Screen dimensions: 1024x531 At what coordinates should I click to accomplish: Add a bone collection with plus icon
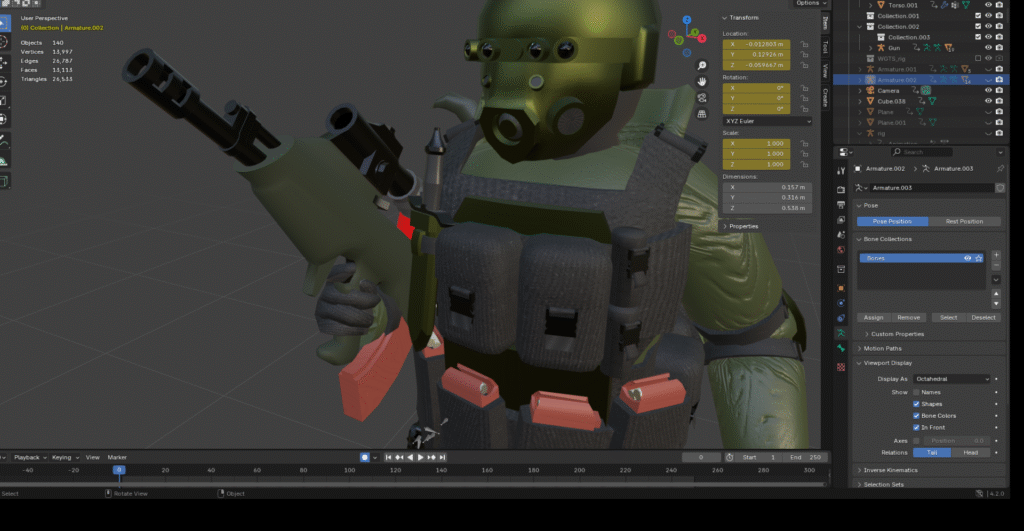click(x=996, y=255)
